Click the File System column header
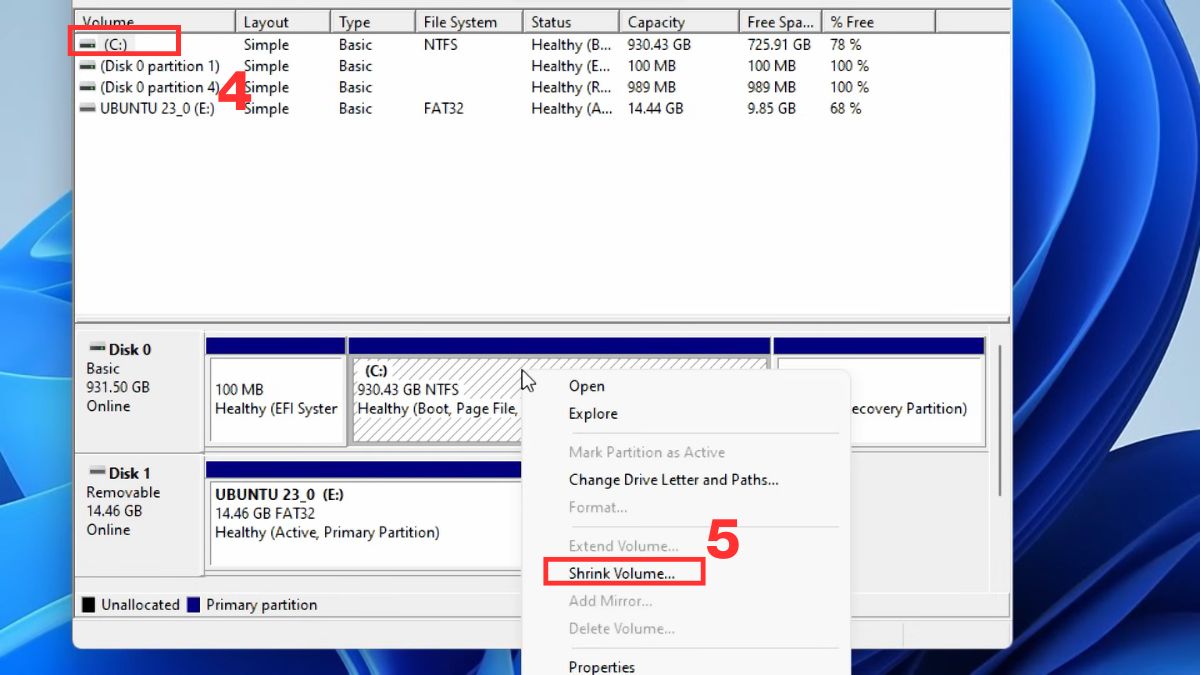The height and width of the screenshot is (675, 1200). tap(461, 22)
